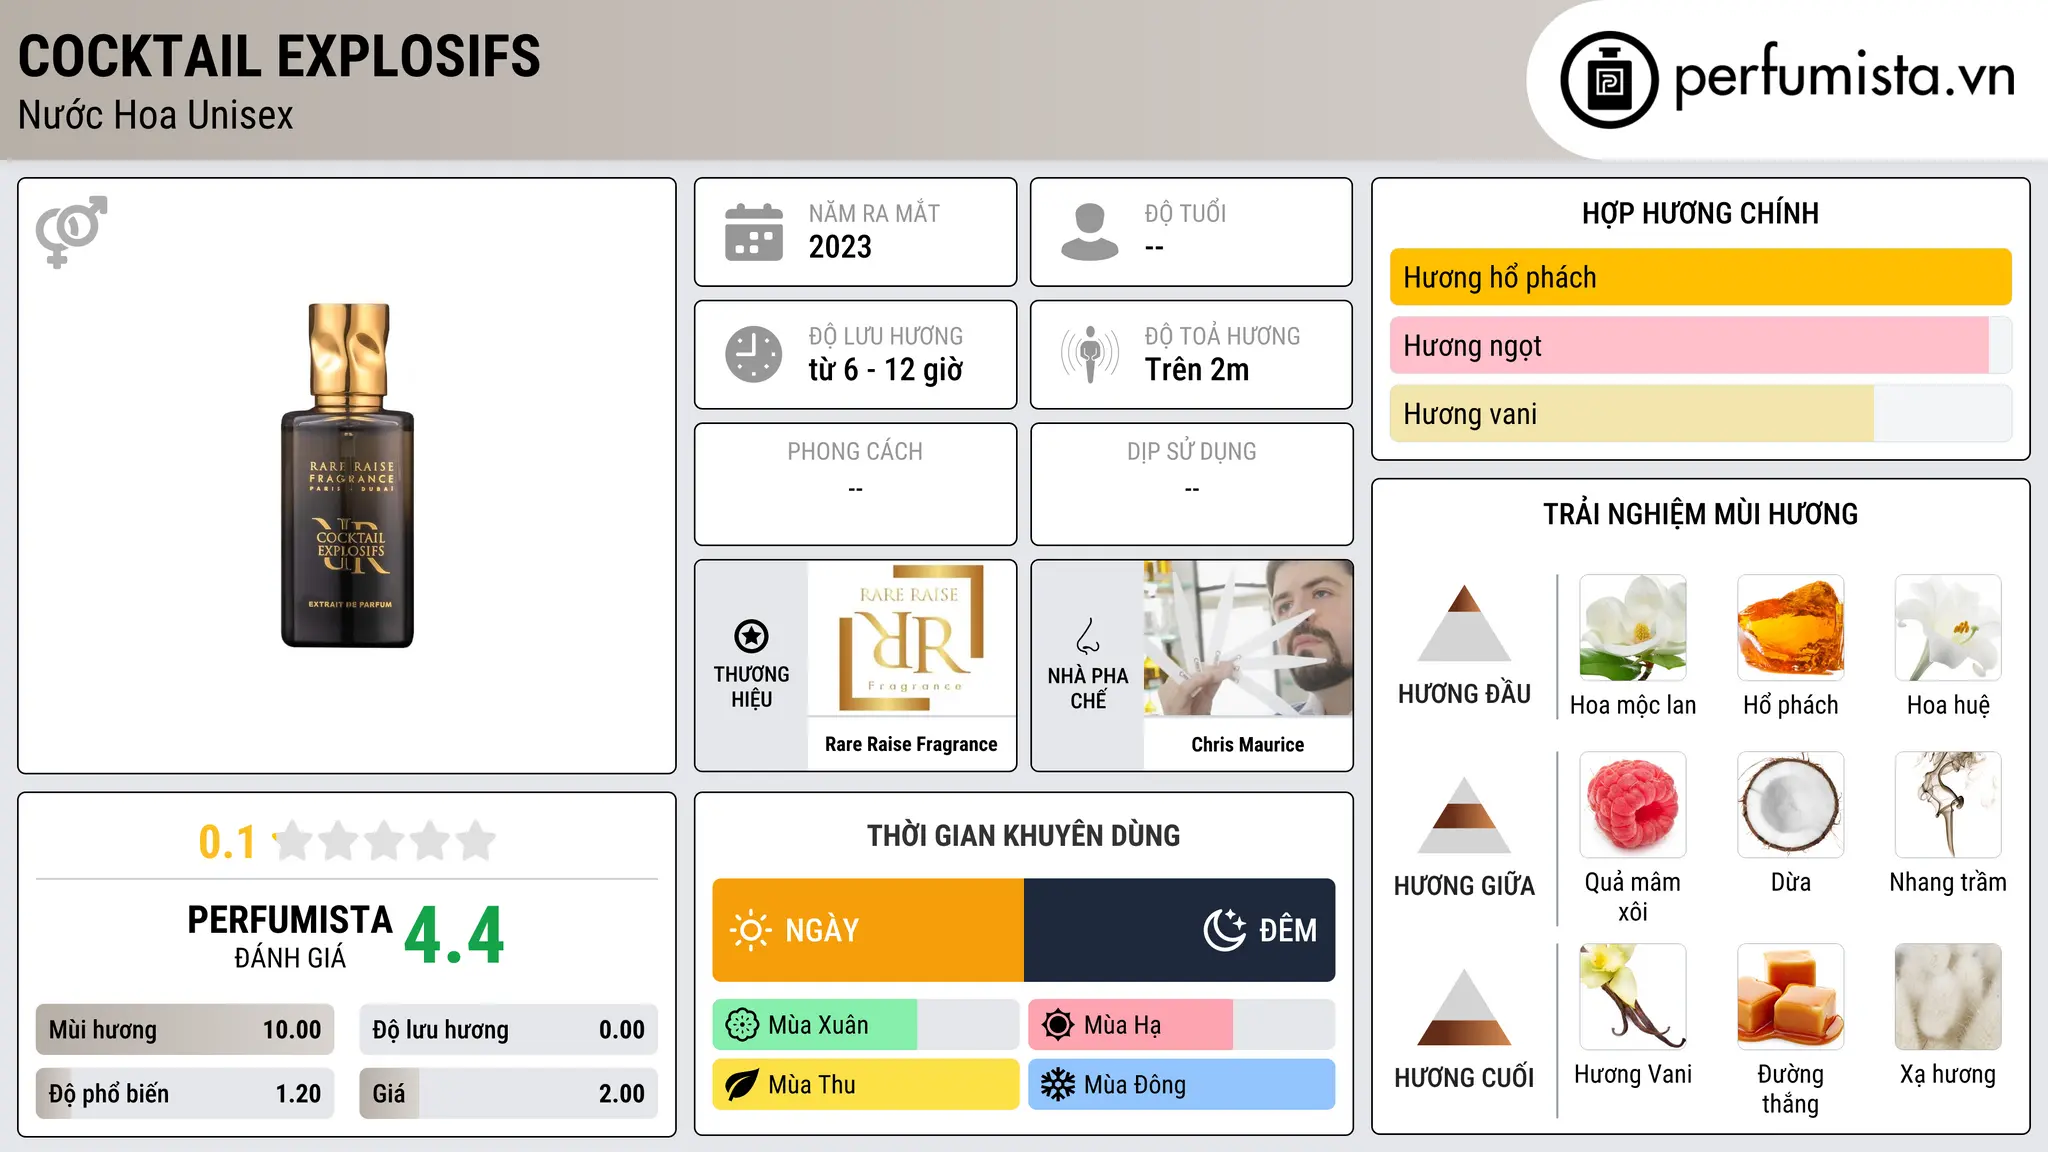Click the nose icon for perfumer
This screenshot has width=2048, height=1152.
(x=1088, y=636)
